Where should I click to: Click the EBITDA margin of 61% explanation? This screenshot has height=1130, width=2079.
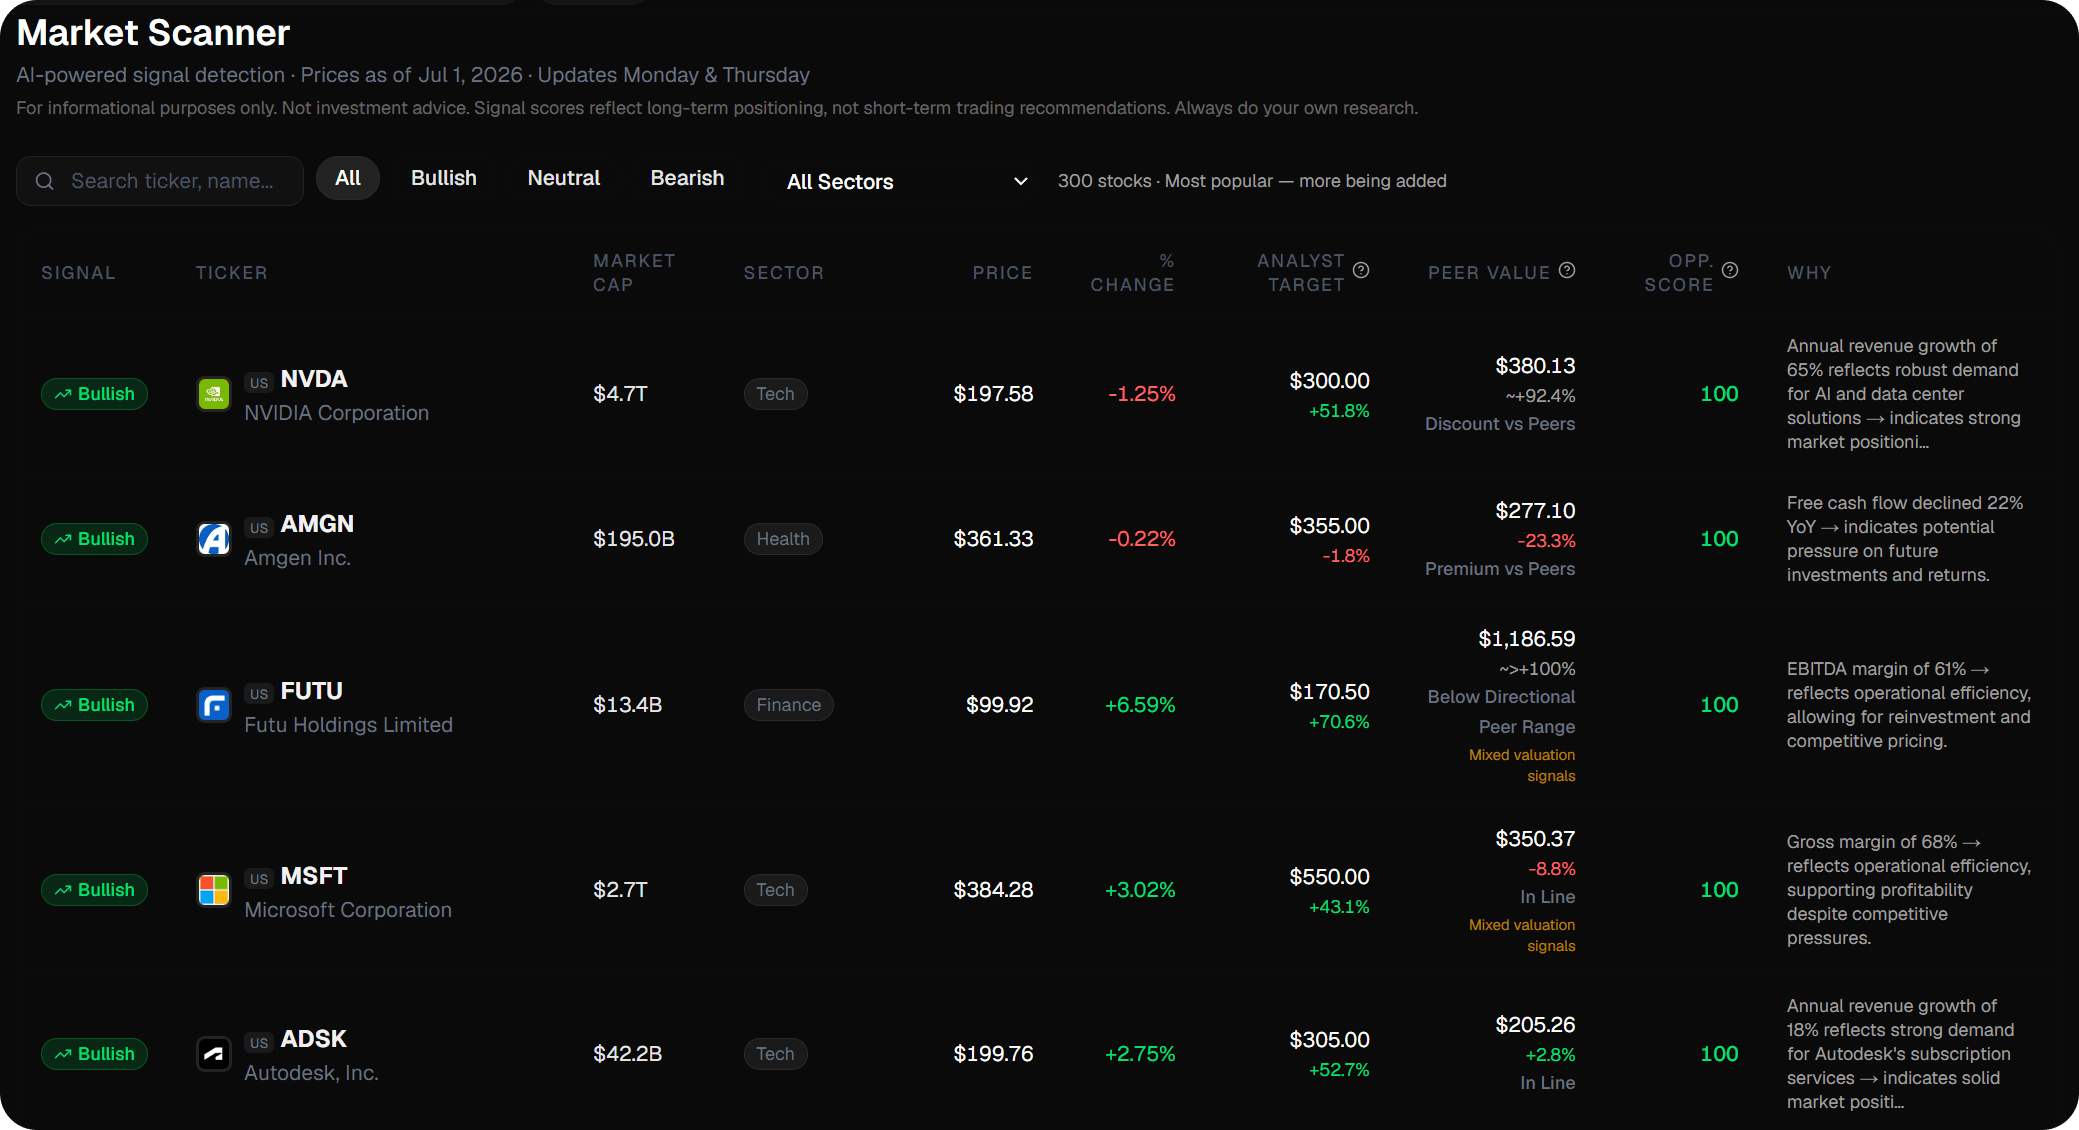pyautogui.click(x=1908, y=705)
